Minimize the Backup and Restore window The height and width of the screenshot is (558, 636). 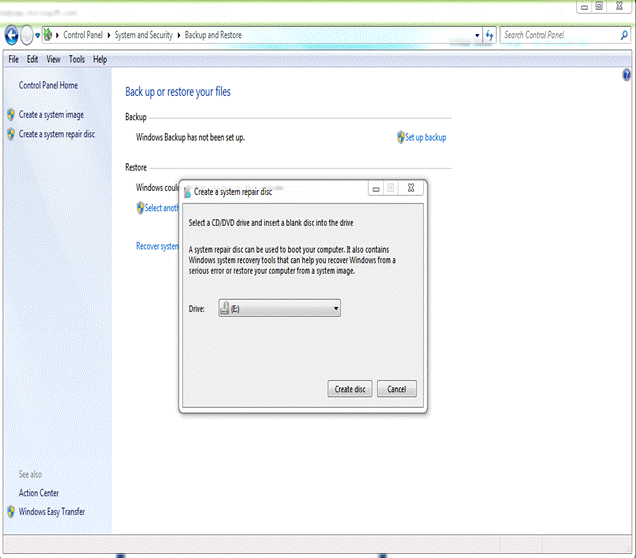pos(584,6)
